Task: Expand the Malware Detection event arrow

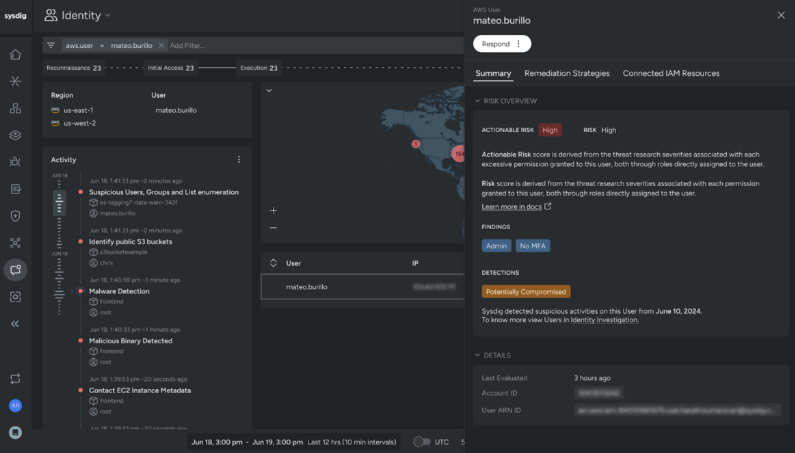Action: 71,291
